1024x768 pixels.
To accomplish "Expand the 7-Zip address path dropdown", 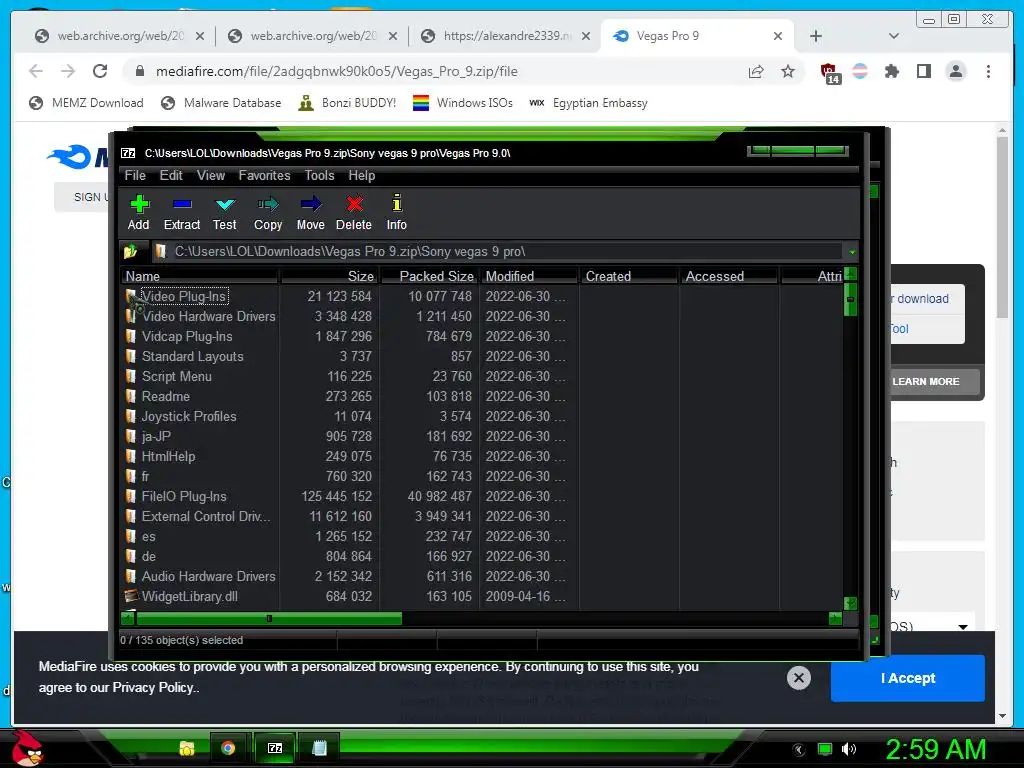I will click(852, 252).
